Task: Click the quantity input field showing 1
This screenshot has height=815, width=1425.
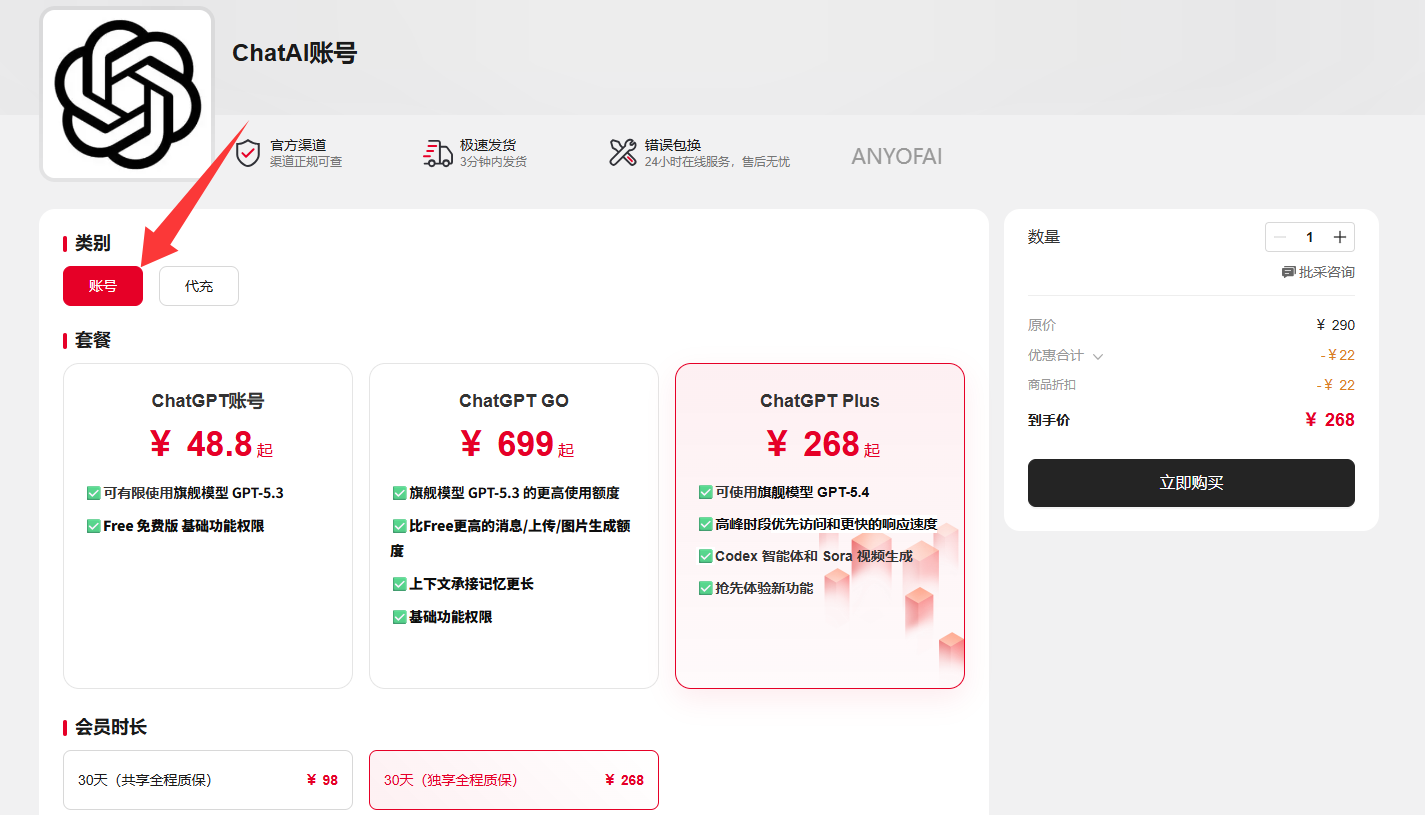Action: click(1310, 237)
